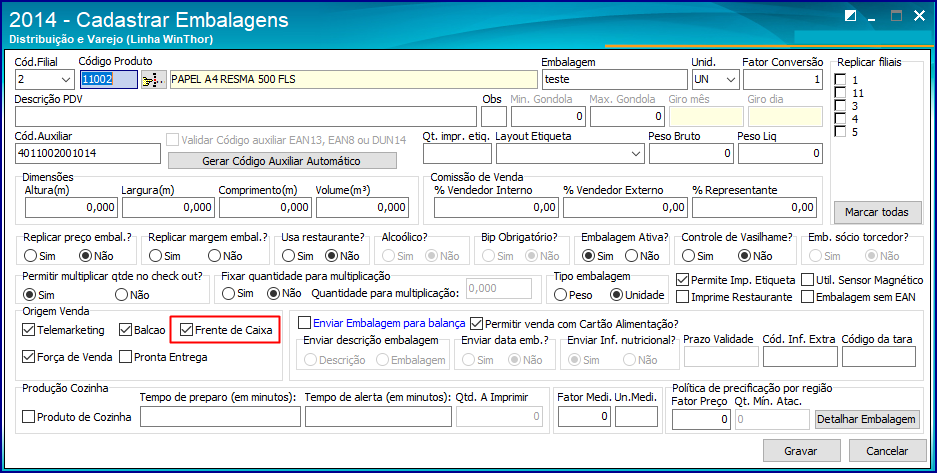This screenshot has height=473, width=937.
Task: Click the Fator Medi. field
Action: 584,416
